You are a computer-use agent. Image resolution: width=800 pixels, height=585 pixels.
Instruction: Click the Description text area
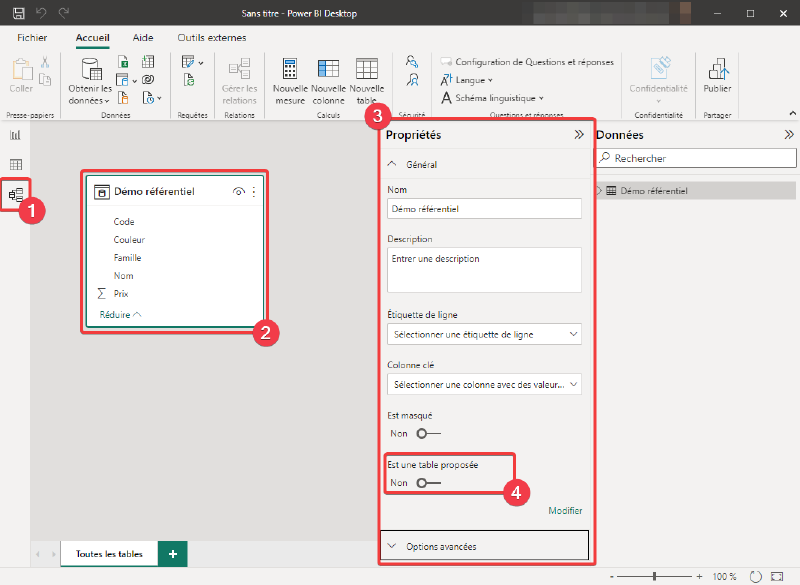tap(484, 270)
